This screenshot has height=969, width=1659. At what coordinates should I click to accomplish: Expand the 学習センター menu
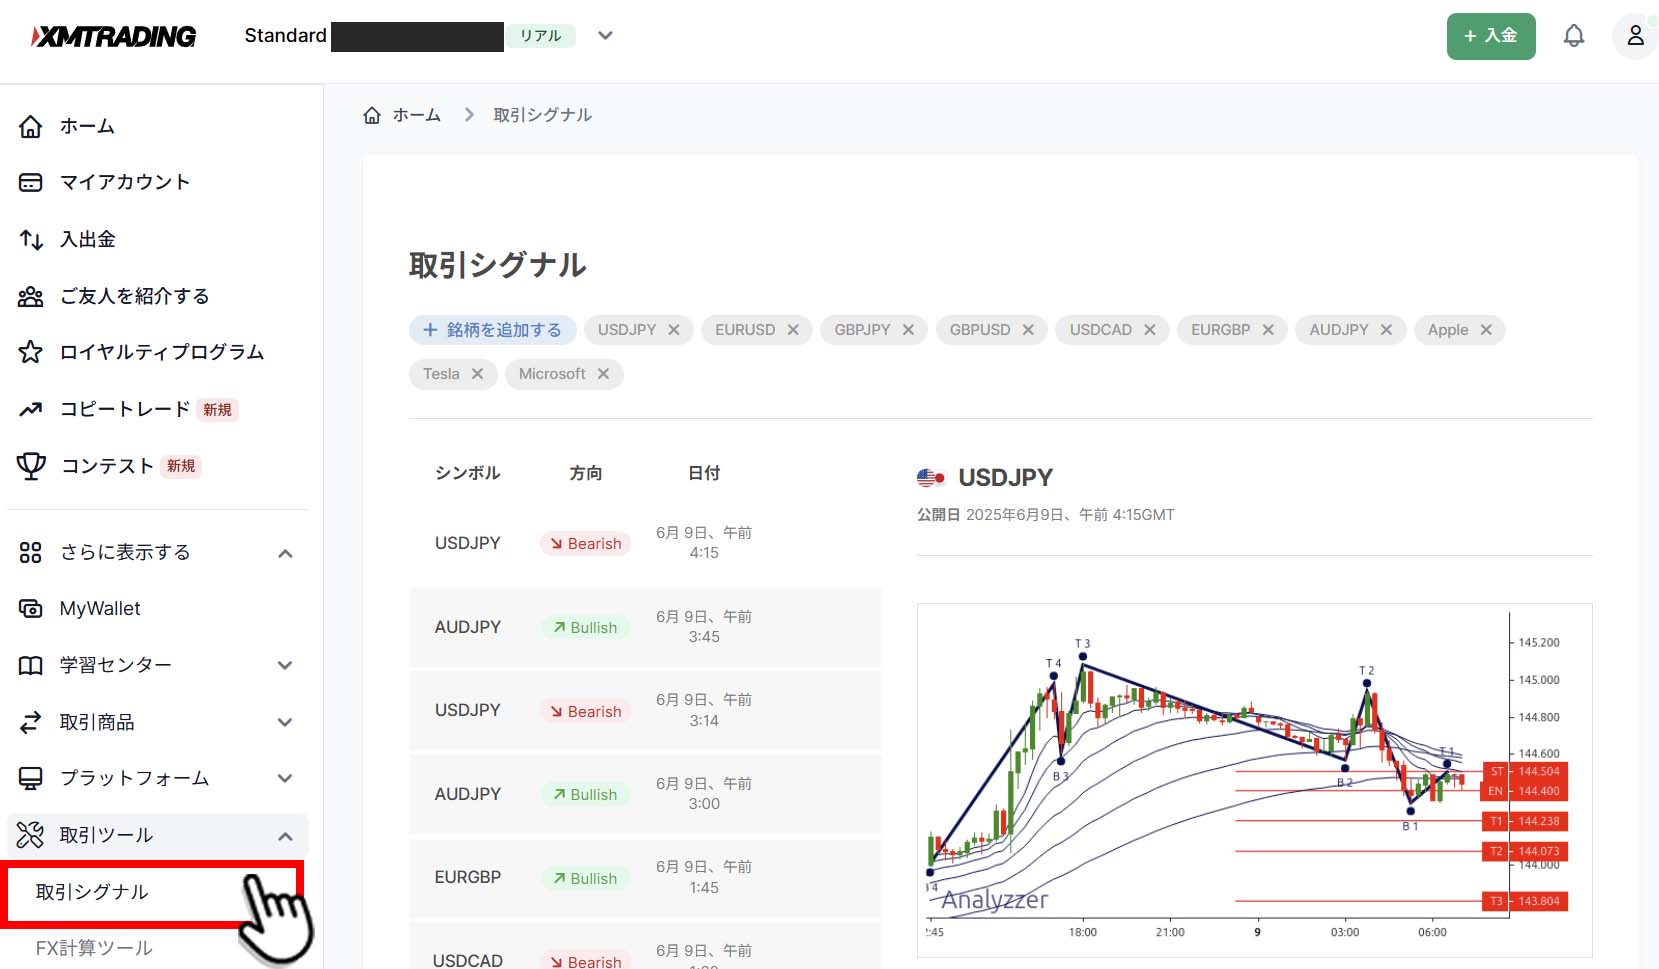285,666
